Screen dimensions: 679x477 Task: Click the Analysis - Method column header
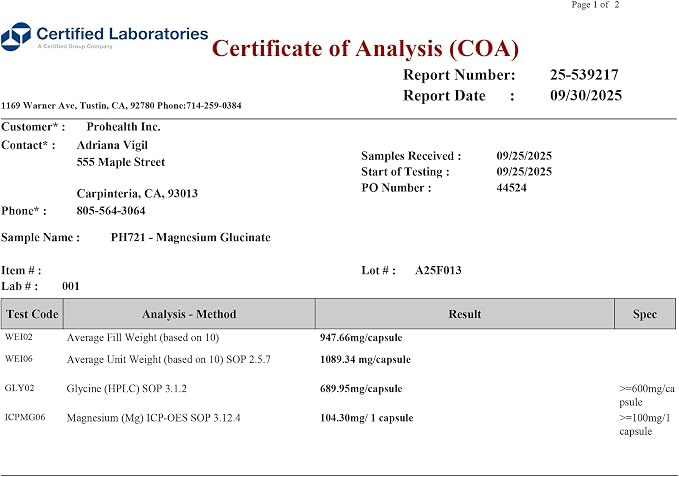pyautogui.click(x=189, y=314)
